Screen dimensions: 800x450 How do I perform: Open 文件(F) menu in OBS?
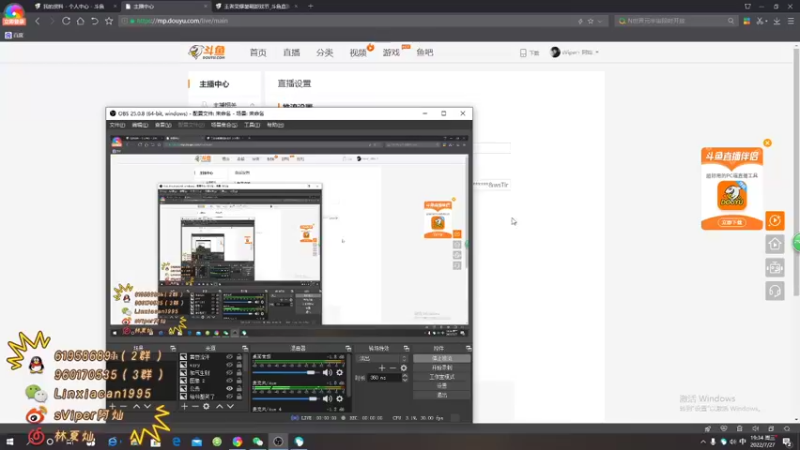point(117,125)
